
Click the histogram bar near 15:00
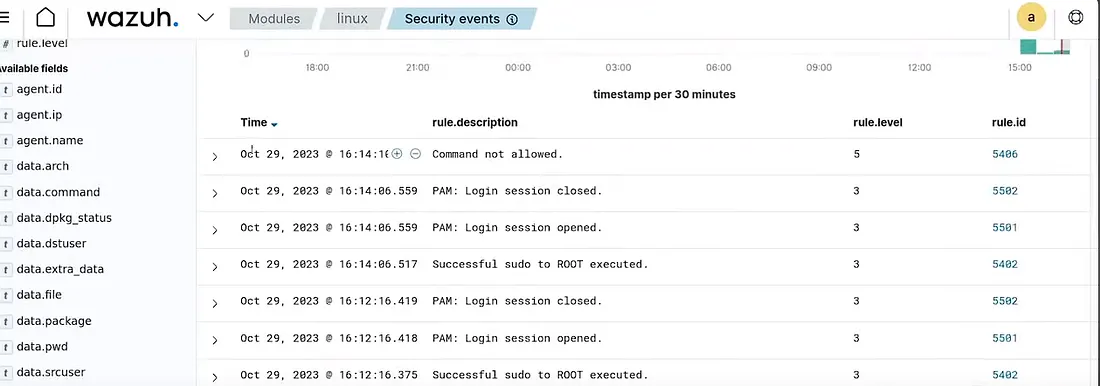tap(1028, 46)
